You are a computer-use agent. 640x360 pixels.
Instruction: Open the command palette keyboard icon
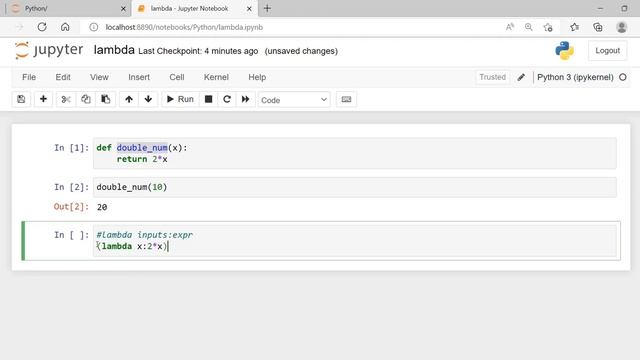(x=346, y=99)
